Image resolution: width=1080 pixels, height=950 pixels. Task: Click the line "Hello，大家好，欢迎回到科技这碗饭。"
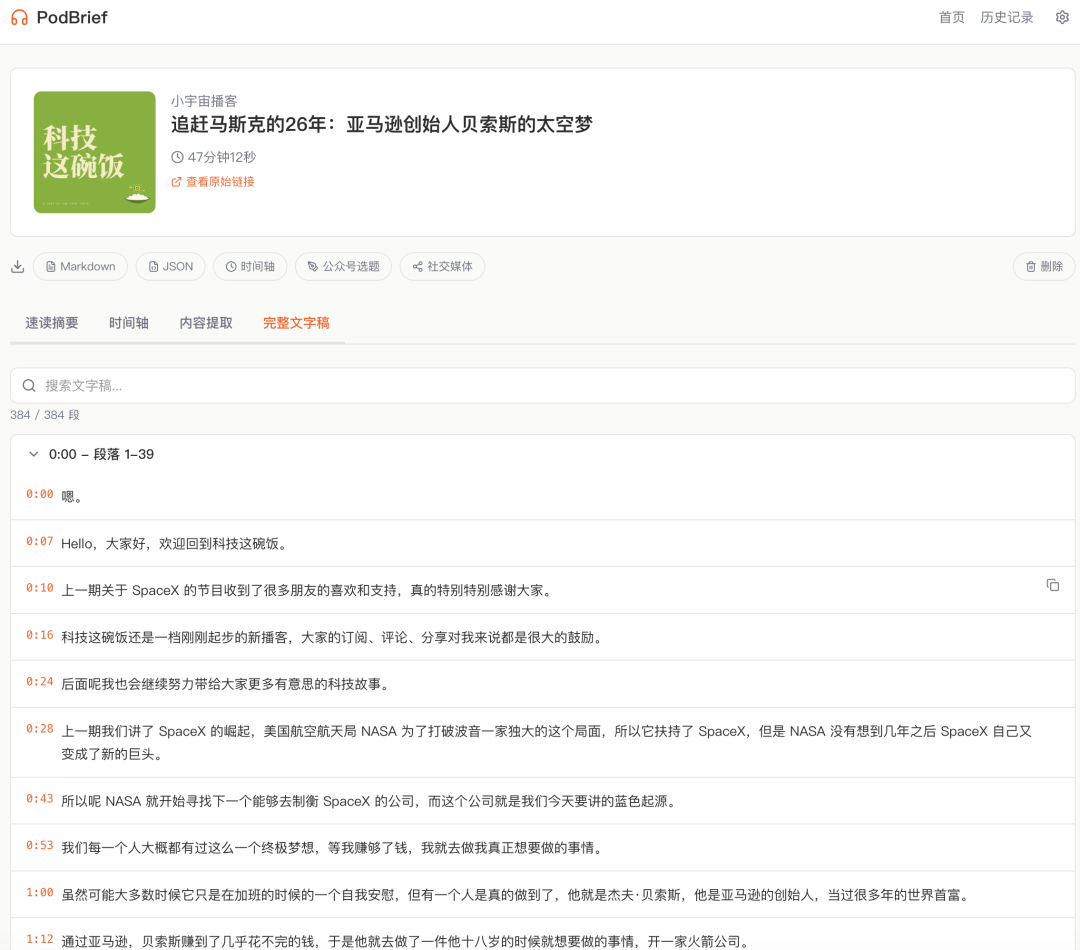[x=174, y=544]
